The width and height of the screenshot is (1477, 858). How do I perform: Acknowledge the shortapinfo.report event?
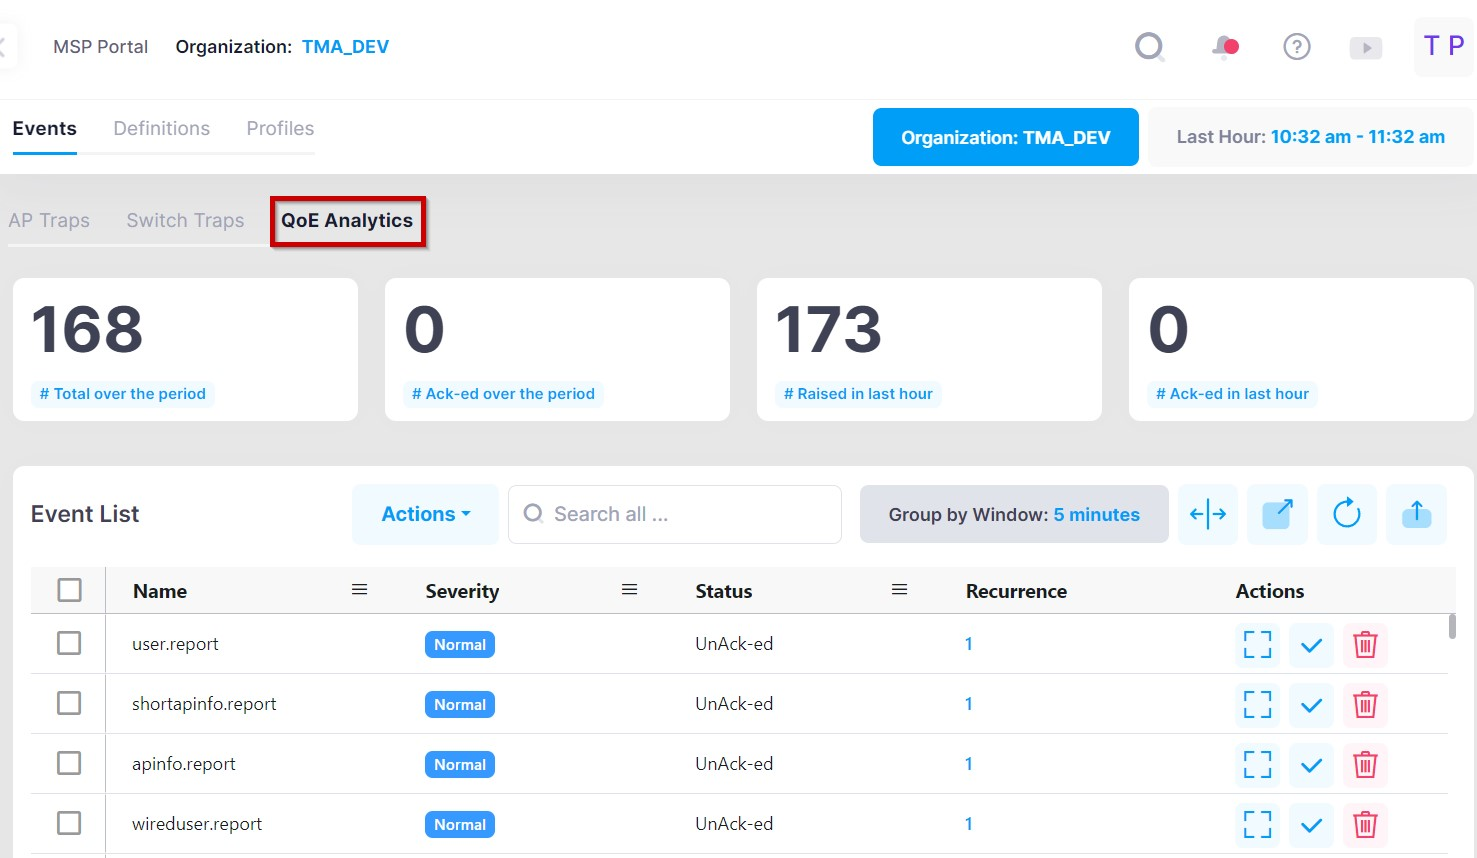tap(1310, 705)
